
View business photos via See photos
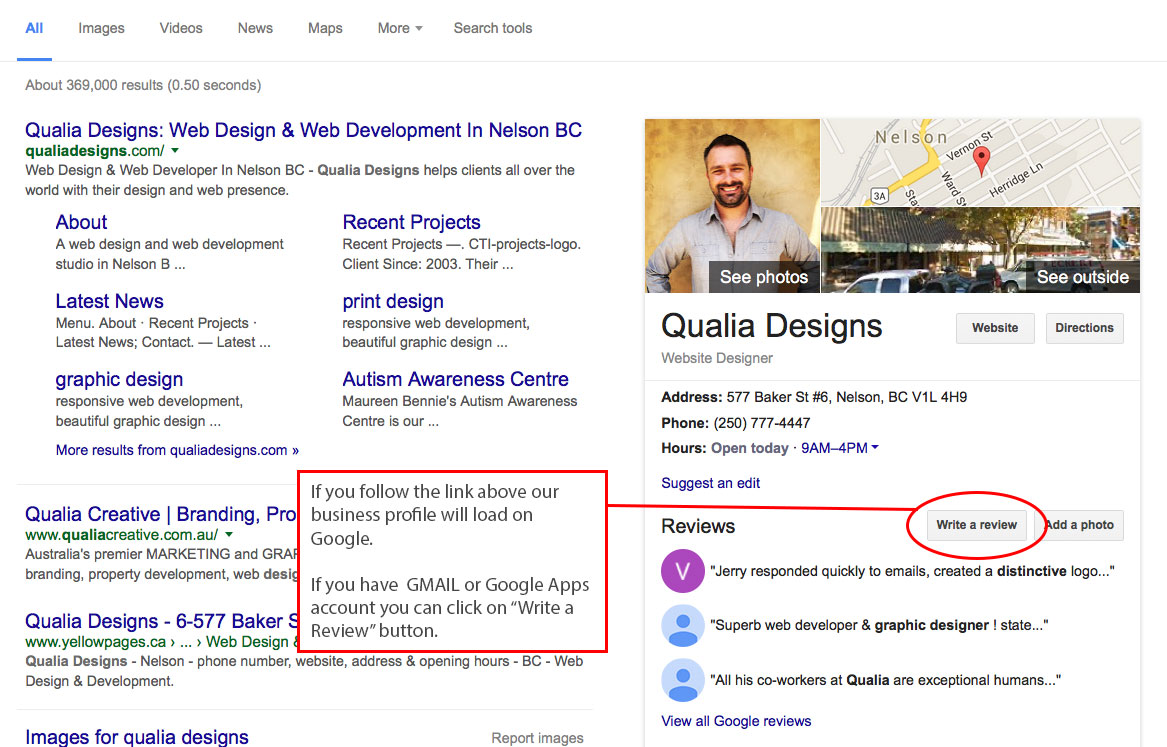point(764,277)
